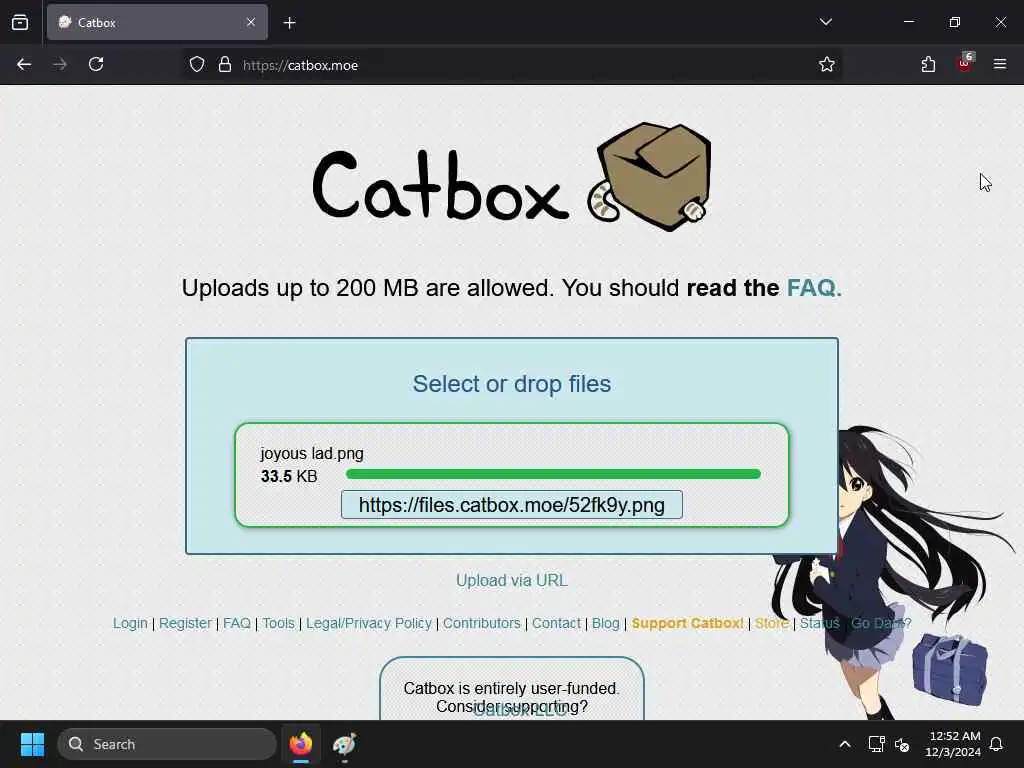Open the Windows Start menu
1024x768 pixels.
pyautogui.click(x=32, y=744)
